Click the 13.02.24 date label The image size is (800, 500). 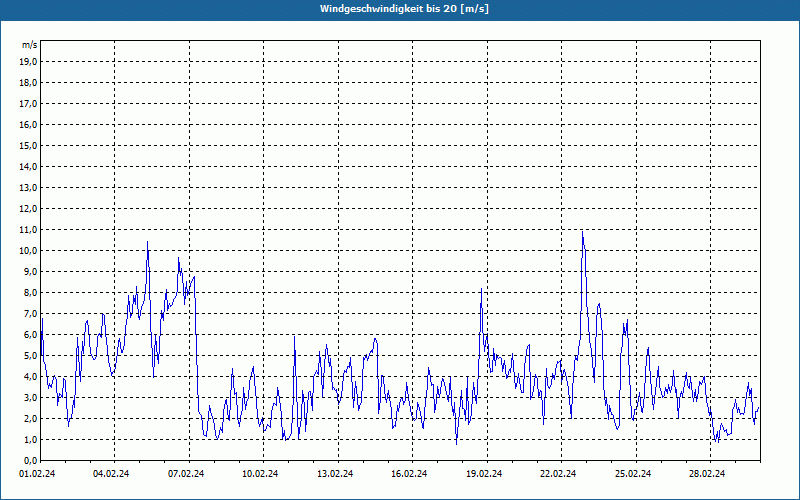tap(335, 474)
